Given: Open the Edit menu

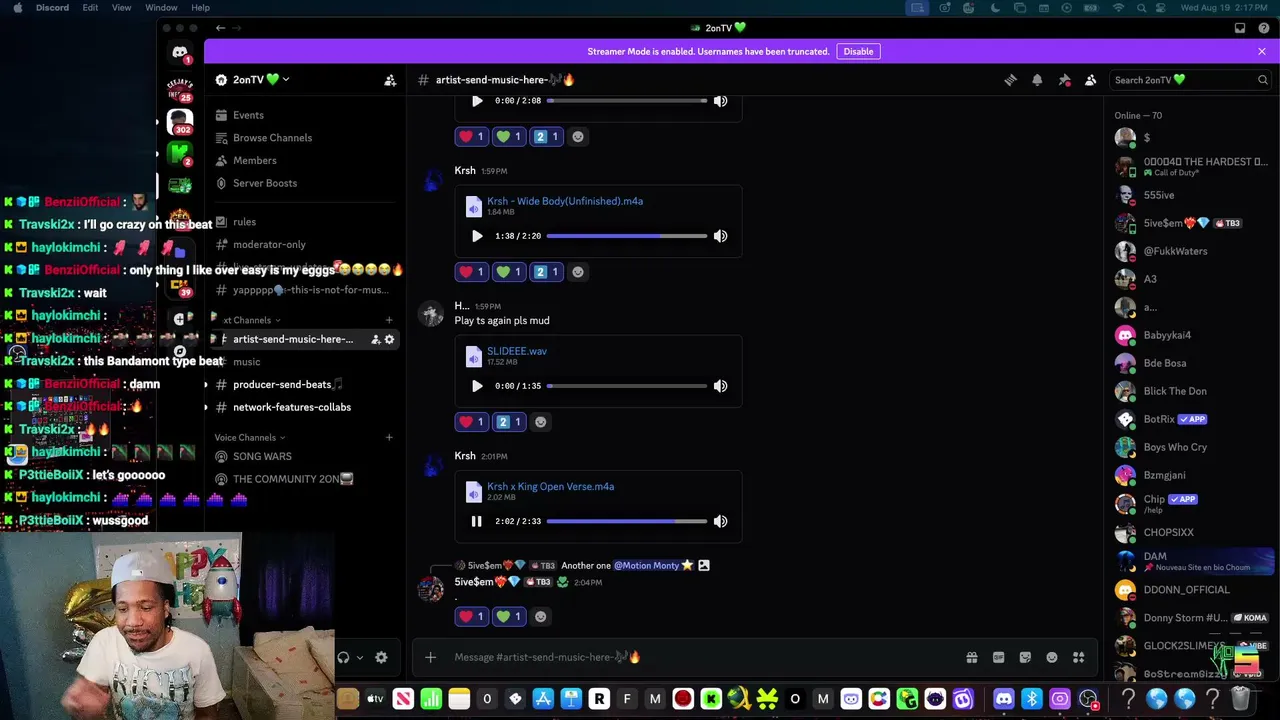Looking at the screenshot, I should tap(90, 8).
